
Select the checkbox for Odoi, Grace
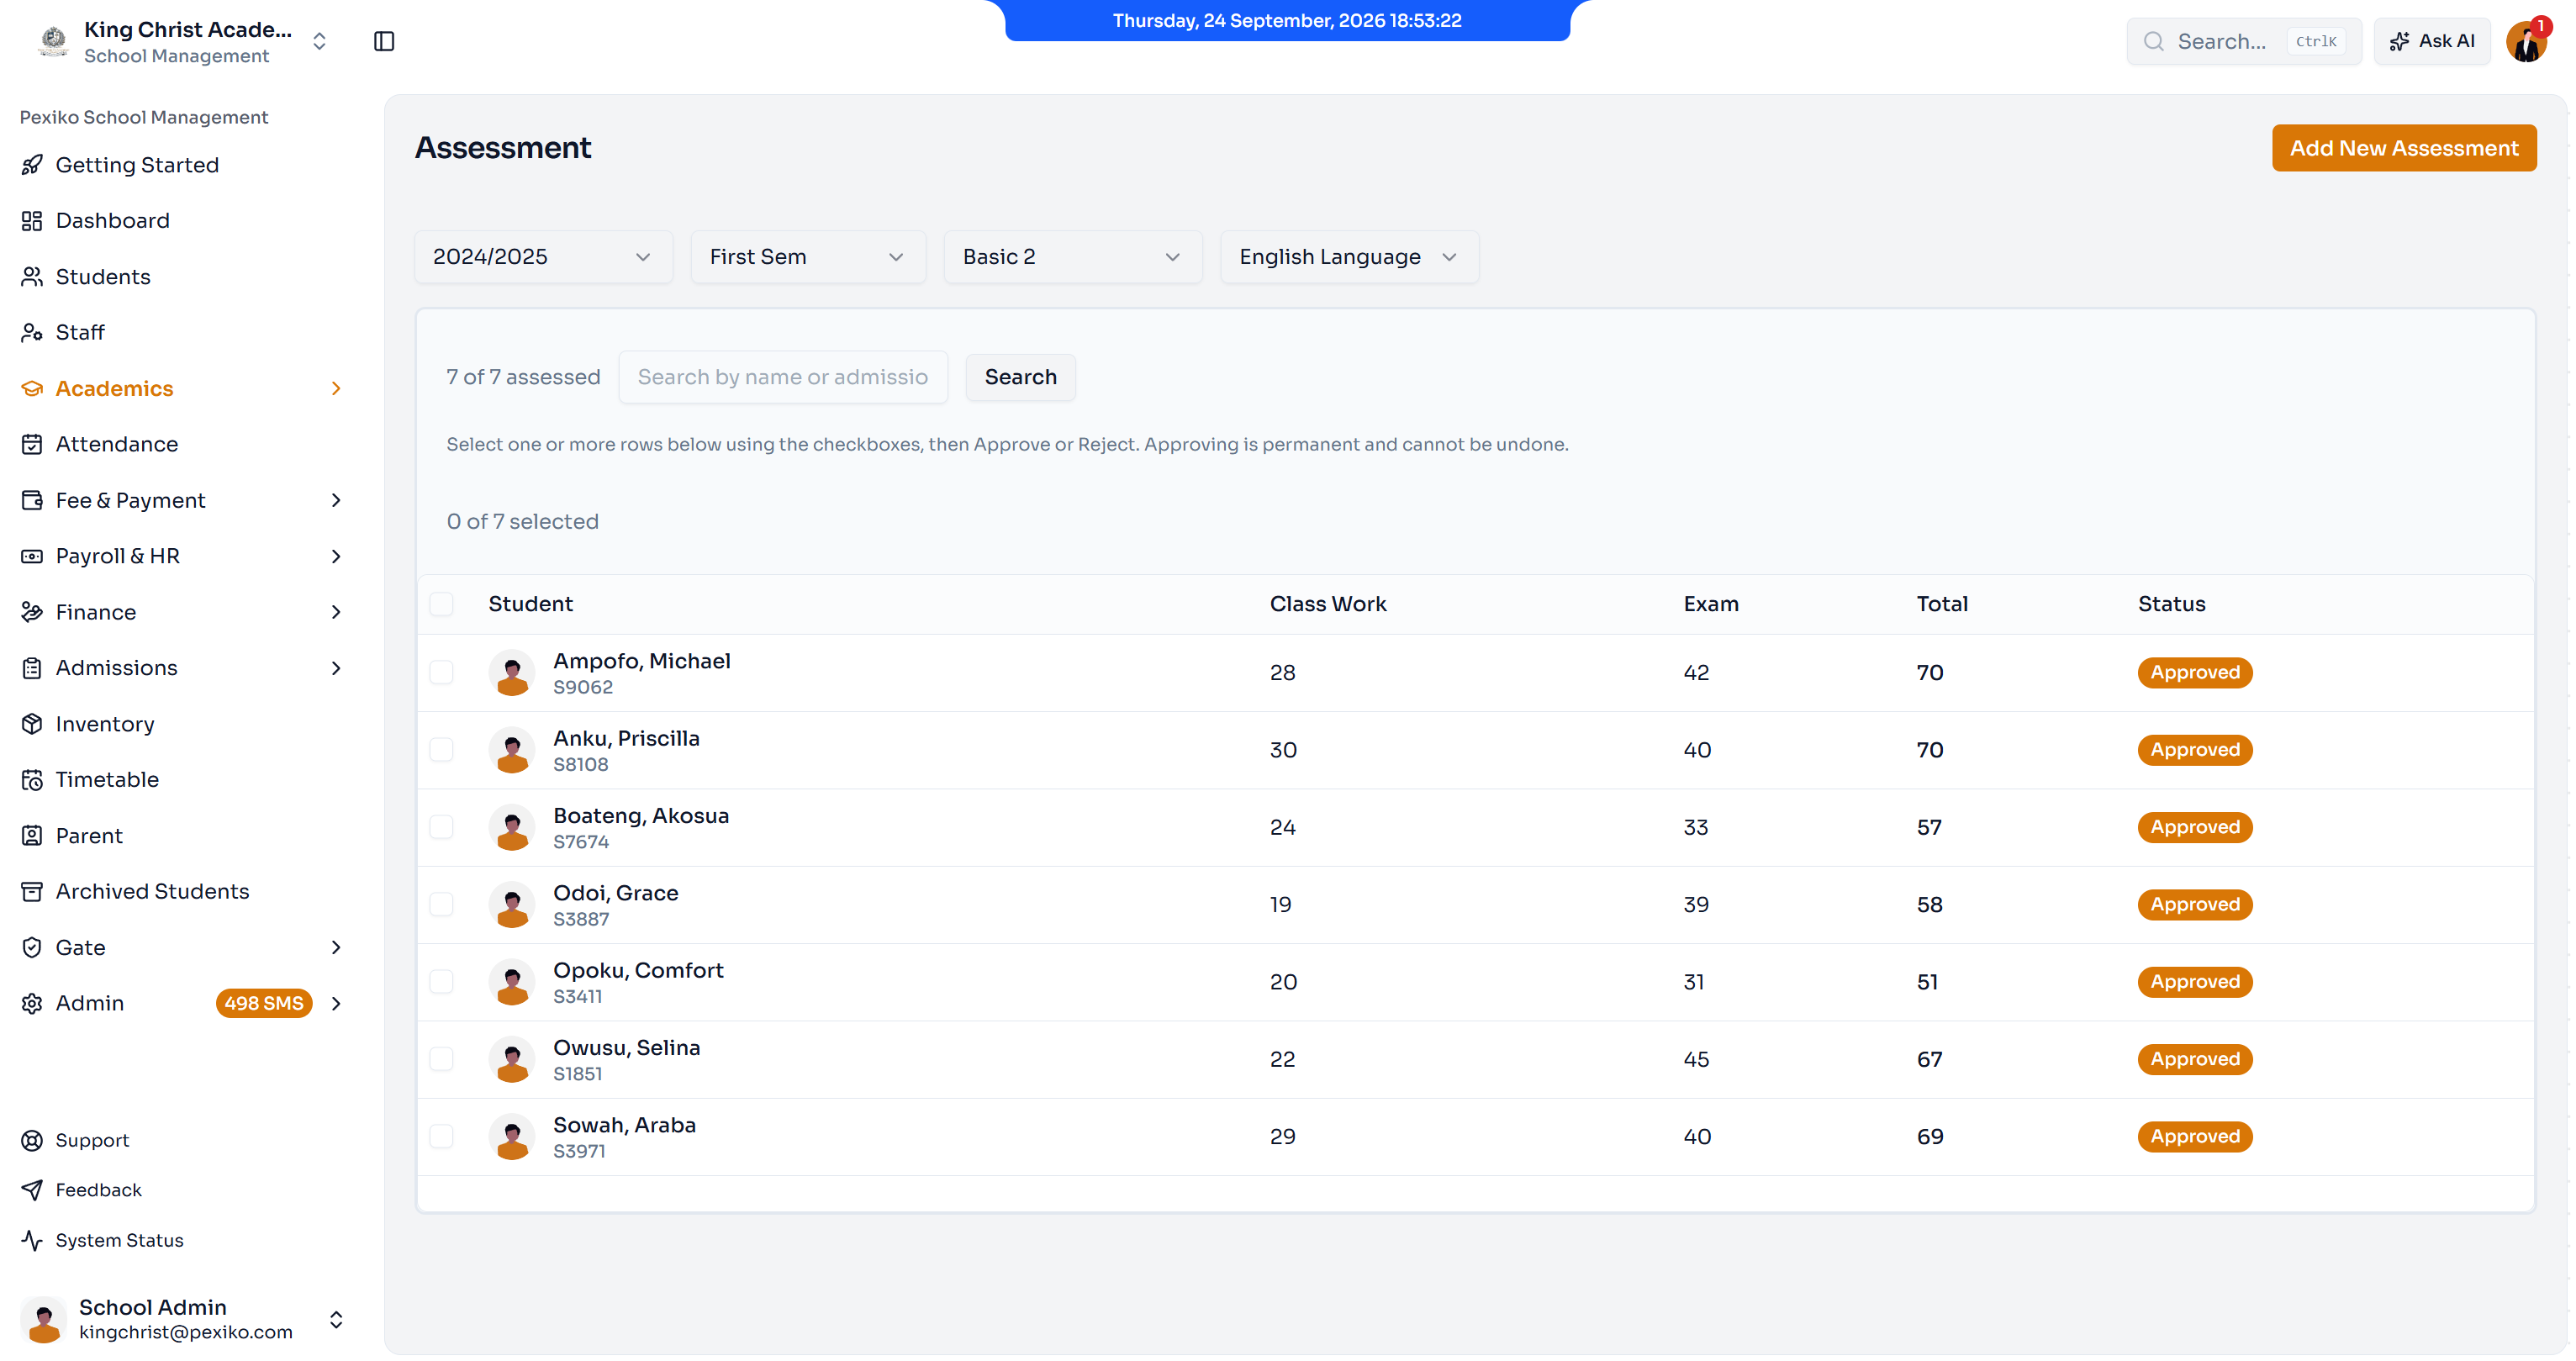[x=441, y=904]
